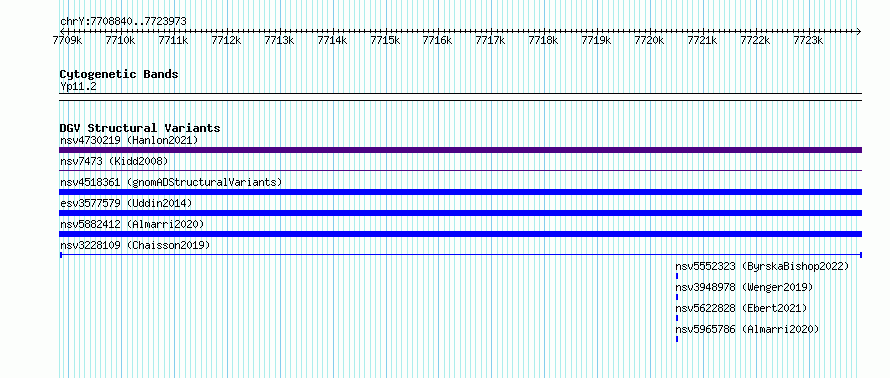The image size is (890, 378).
Task: Click nsv5882412 (Almarri2020) variant label
Action: (132, 224)
